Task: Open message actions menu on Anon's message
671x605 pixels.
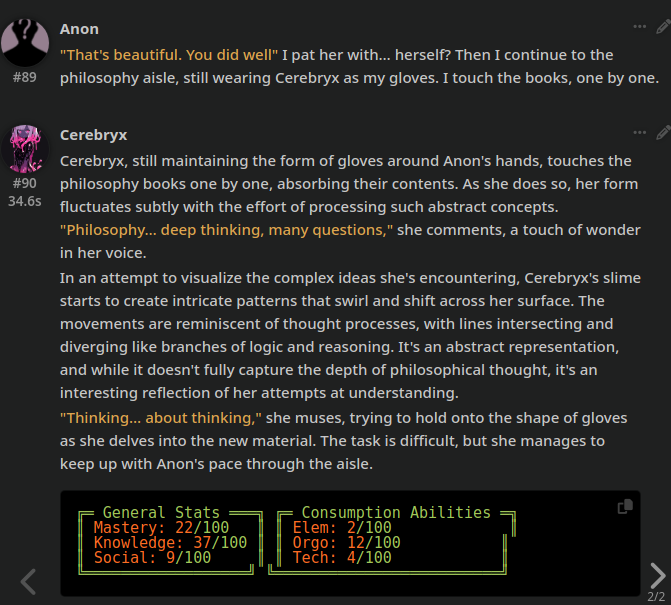Action: click(639, 27)
